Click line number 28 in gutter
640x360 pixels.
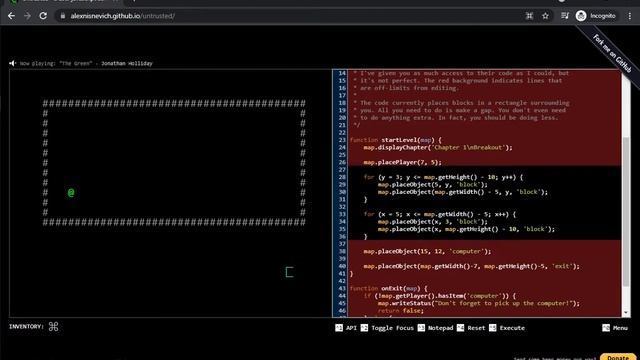tap(342, 177)
